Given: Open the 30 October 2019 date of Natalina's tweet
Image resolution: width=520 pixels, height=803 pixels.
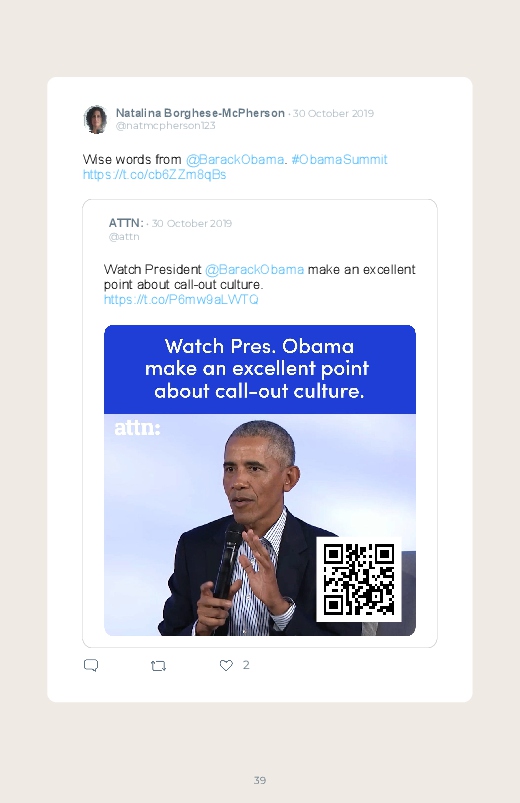Looking at the screenshot, I should (x=333, y=113).
